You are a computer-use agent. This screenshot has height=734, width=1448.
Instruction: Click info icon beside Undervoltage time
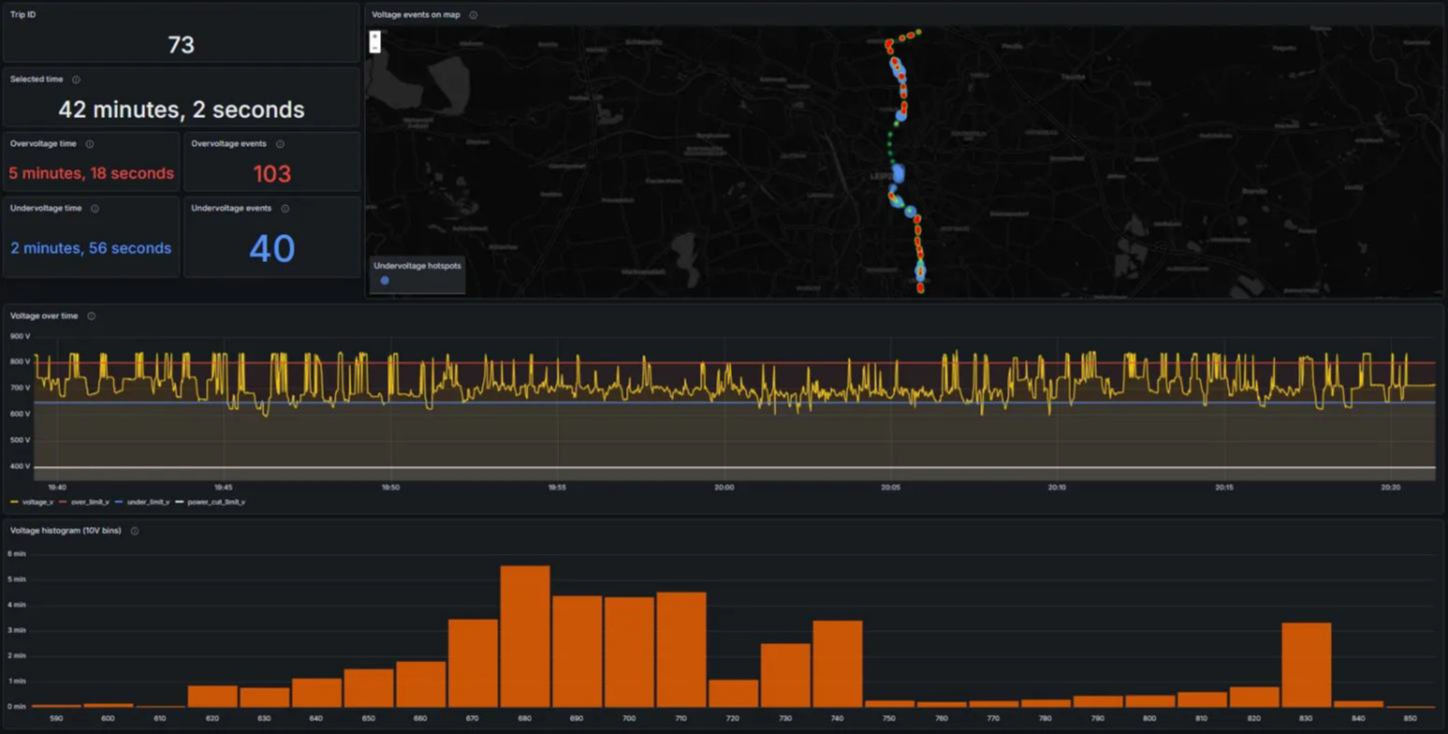[95, 209]
